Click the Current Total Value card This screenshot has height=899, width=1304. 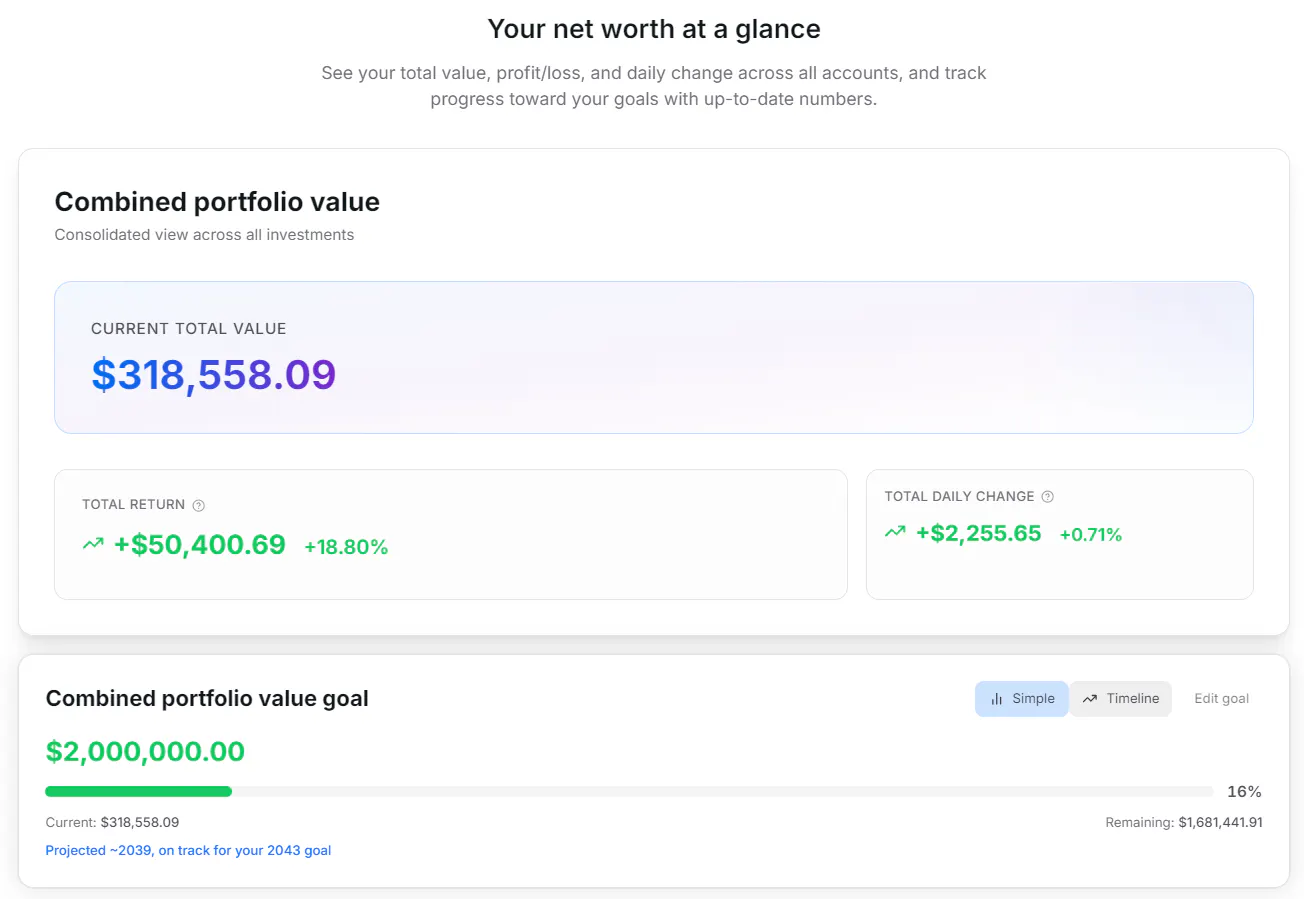coord(654,357)
